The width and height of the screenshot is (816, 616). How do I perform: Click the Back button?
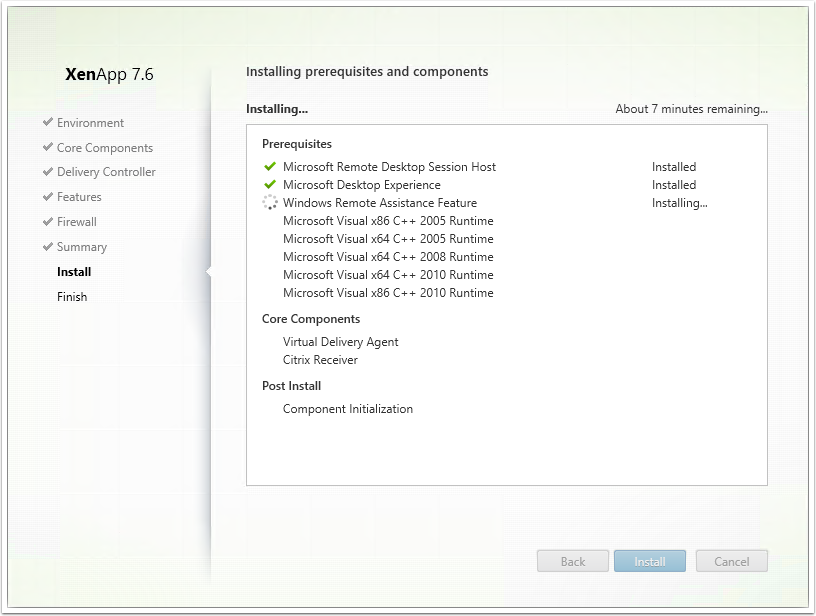(572, 561)
